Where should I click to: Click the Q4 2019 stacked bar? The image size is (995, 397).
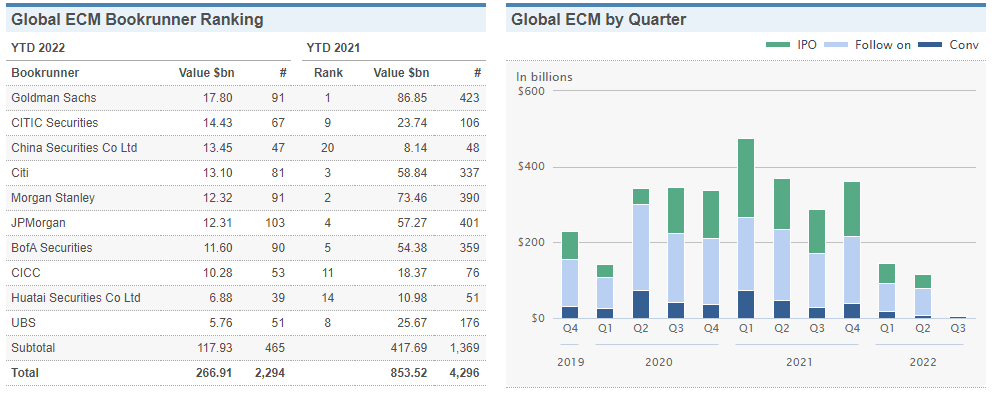570,275
